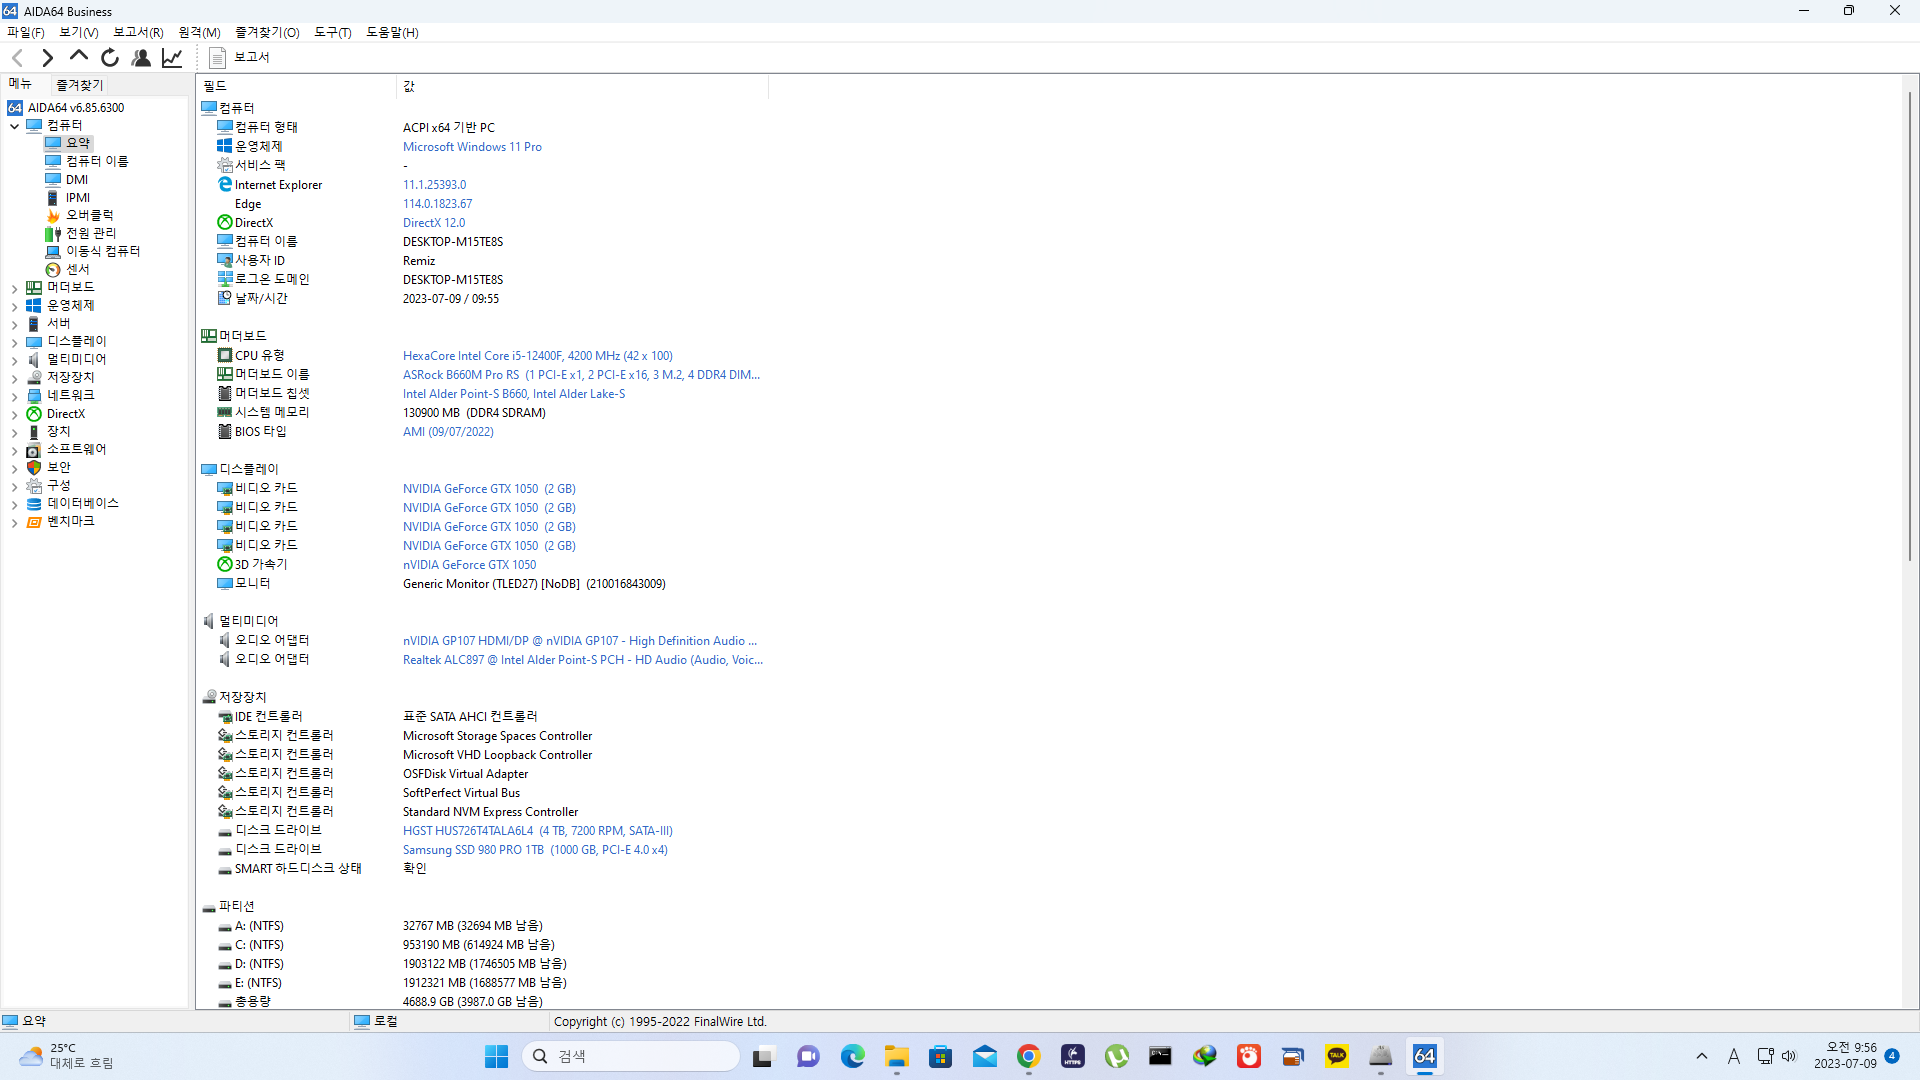Click the 소프트웨어 tree icon

tap(34, 450)
